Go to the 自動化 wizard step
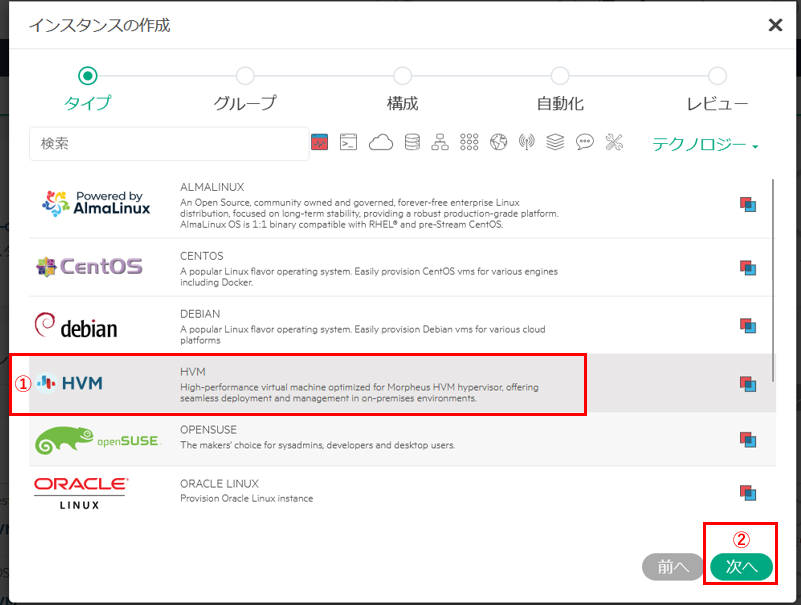Viewport: 801px width, 605px height. [x=560, y=88]
